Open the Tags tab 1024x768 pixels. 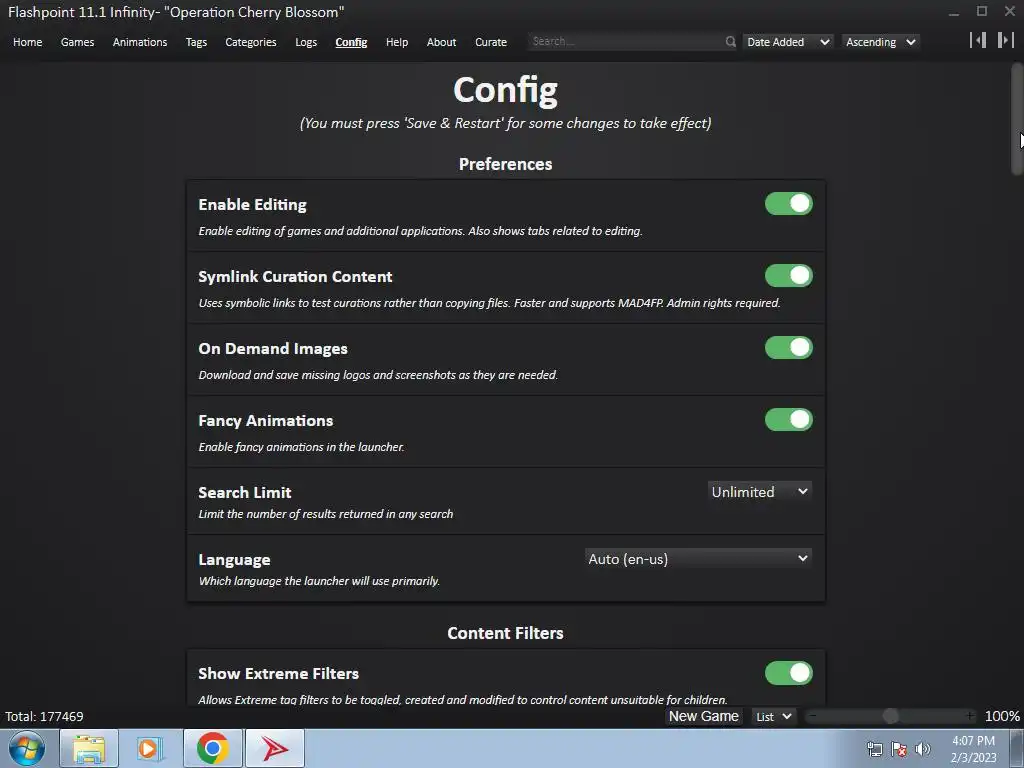click(196, 42)
